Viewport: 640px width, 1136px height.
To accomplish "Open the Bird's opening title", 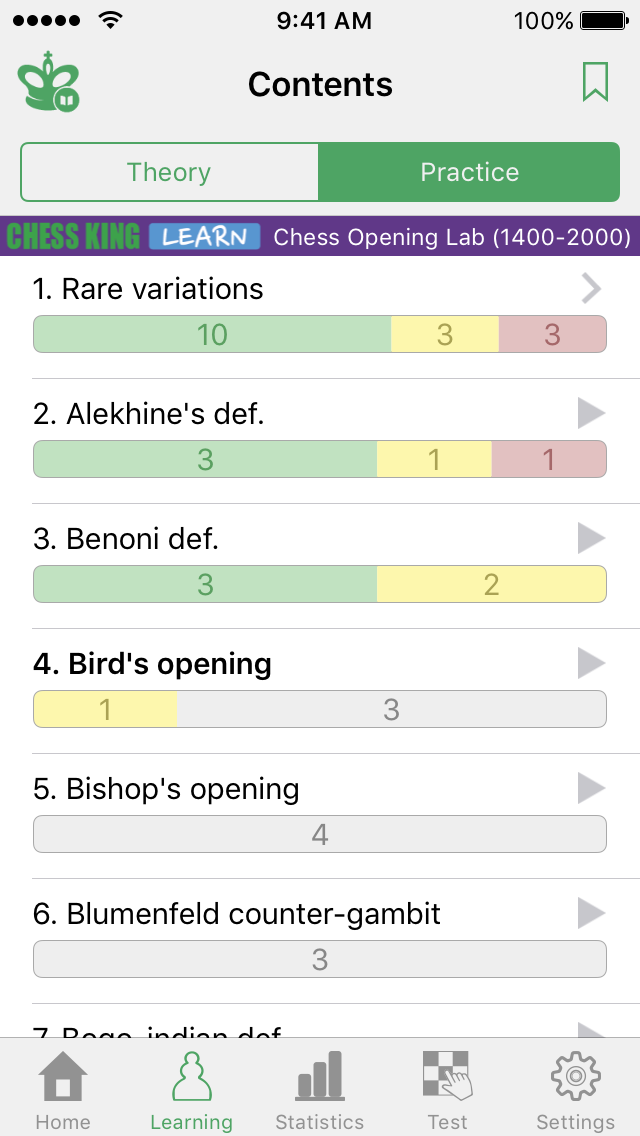I will coord(152,664).
